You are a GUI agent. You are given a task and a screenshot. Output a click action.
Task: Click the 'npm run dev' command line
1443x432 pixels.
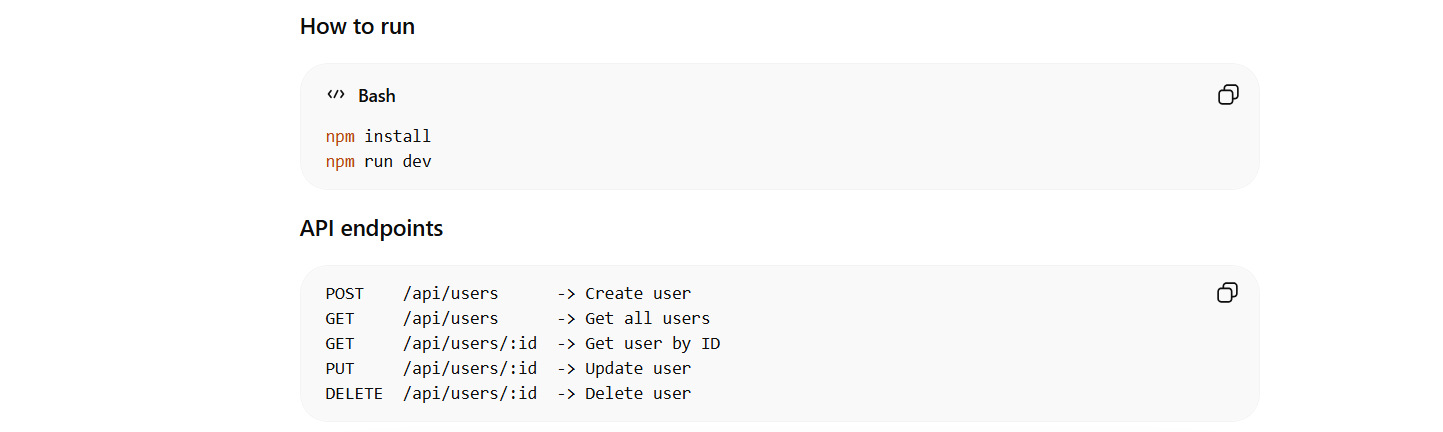pyautogui.click(x=378, y=161)
